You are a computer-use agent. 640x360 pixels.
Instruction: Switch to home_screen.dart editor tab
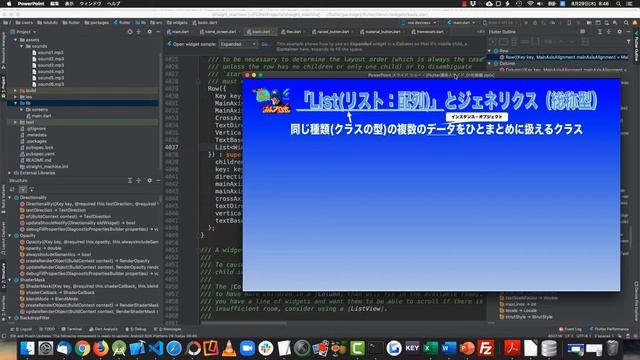click(x=218, y=31)
